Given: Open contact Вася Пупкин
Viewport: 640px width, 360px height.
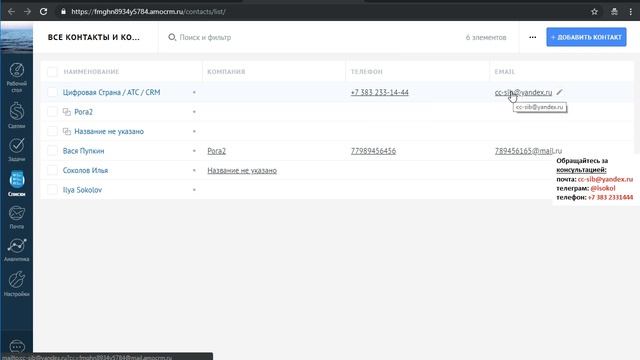Looking at the screenshot, I should click(84, 151).
